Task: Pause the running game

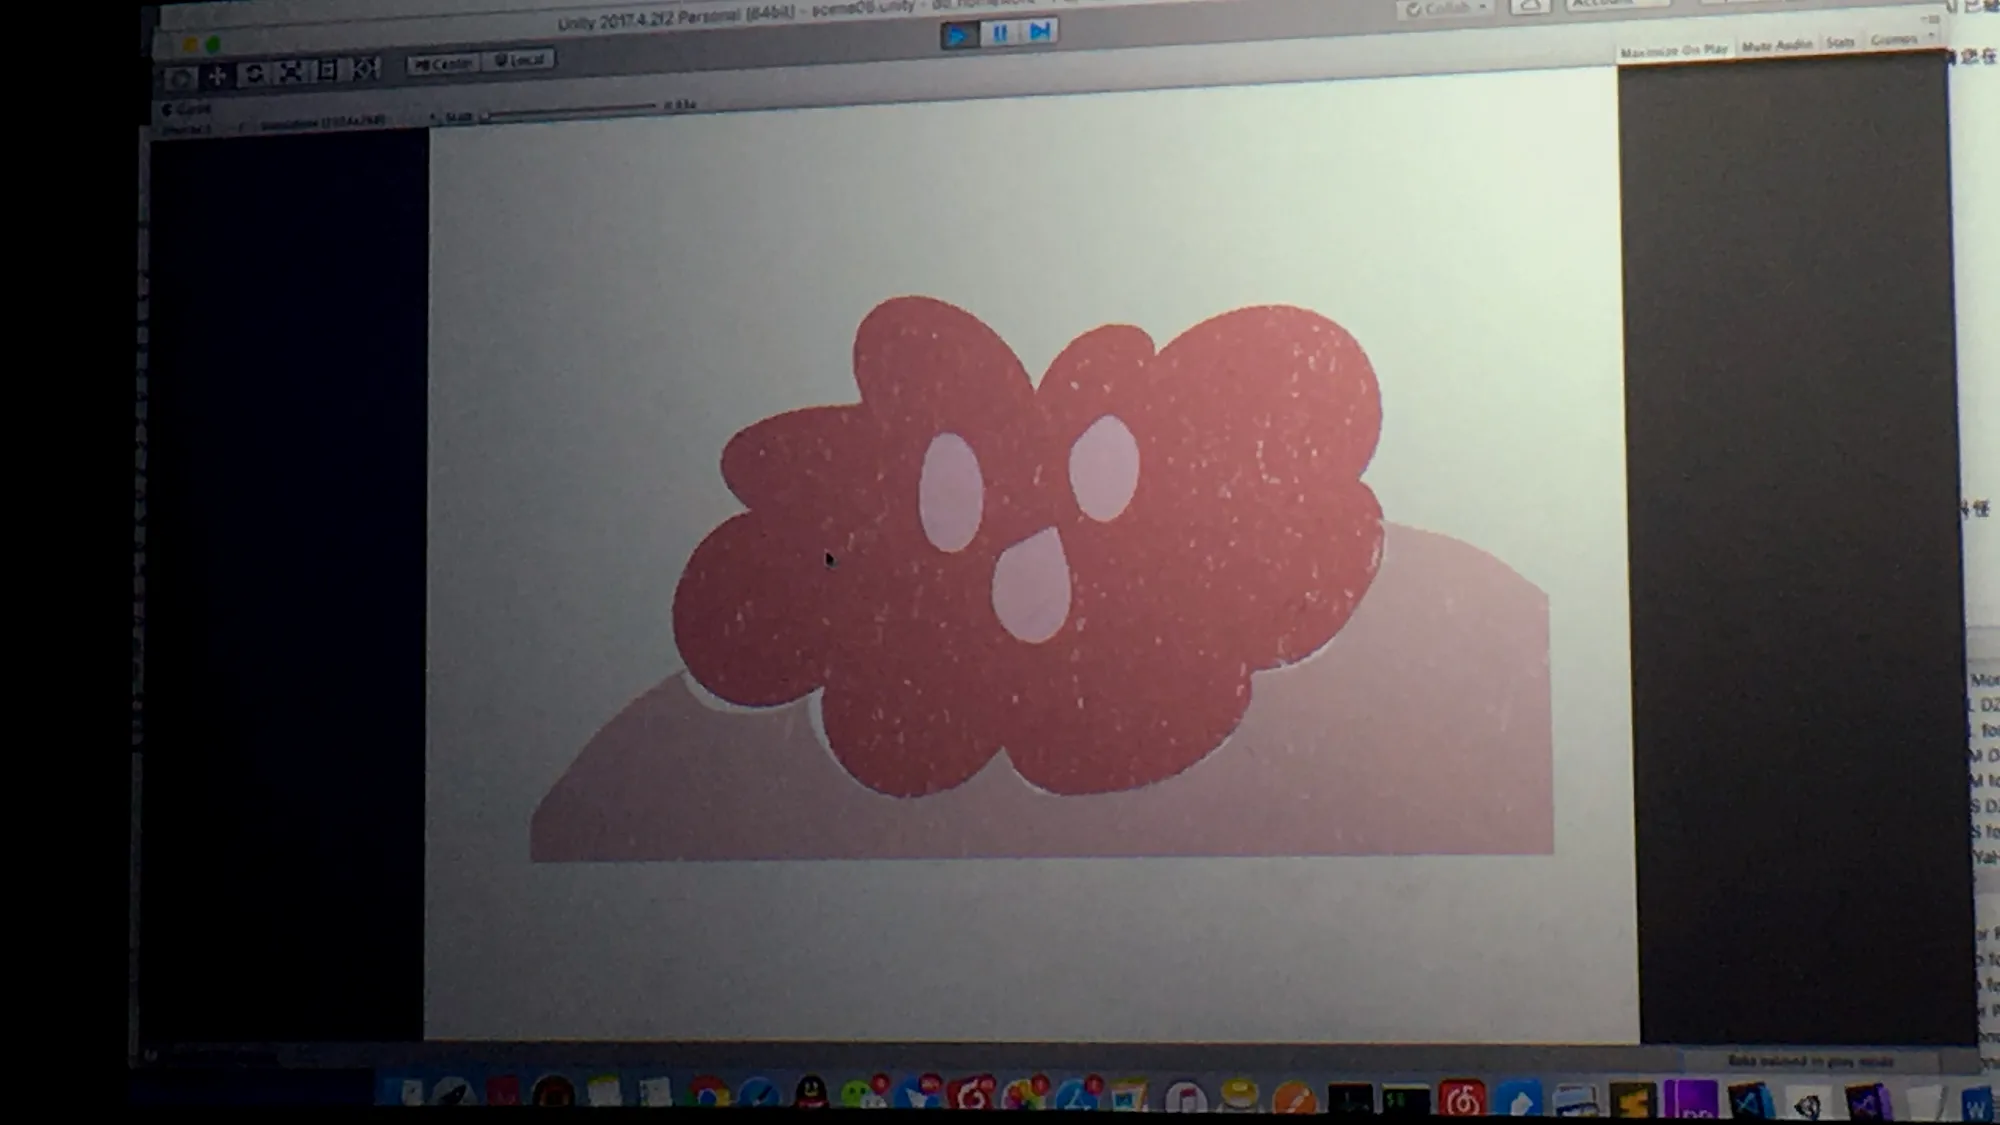Action: pyautogui.click(x=999, y=34)
